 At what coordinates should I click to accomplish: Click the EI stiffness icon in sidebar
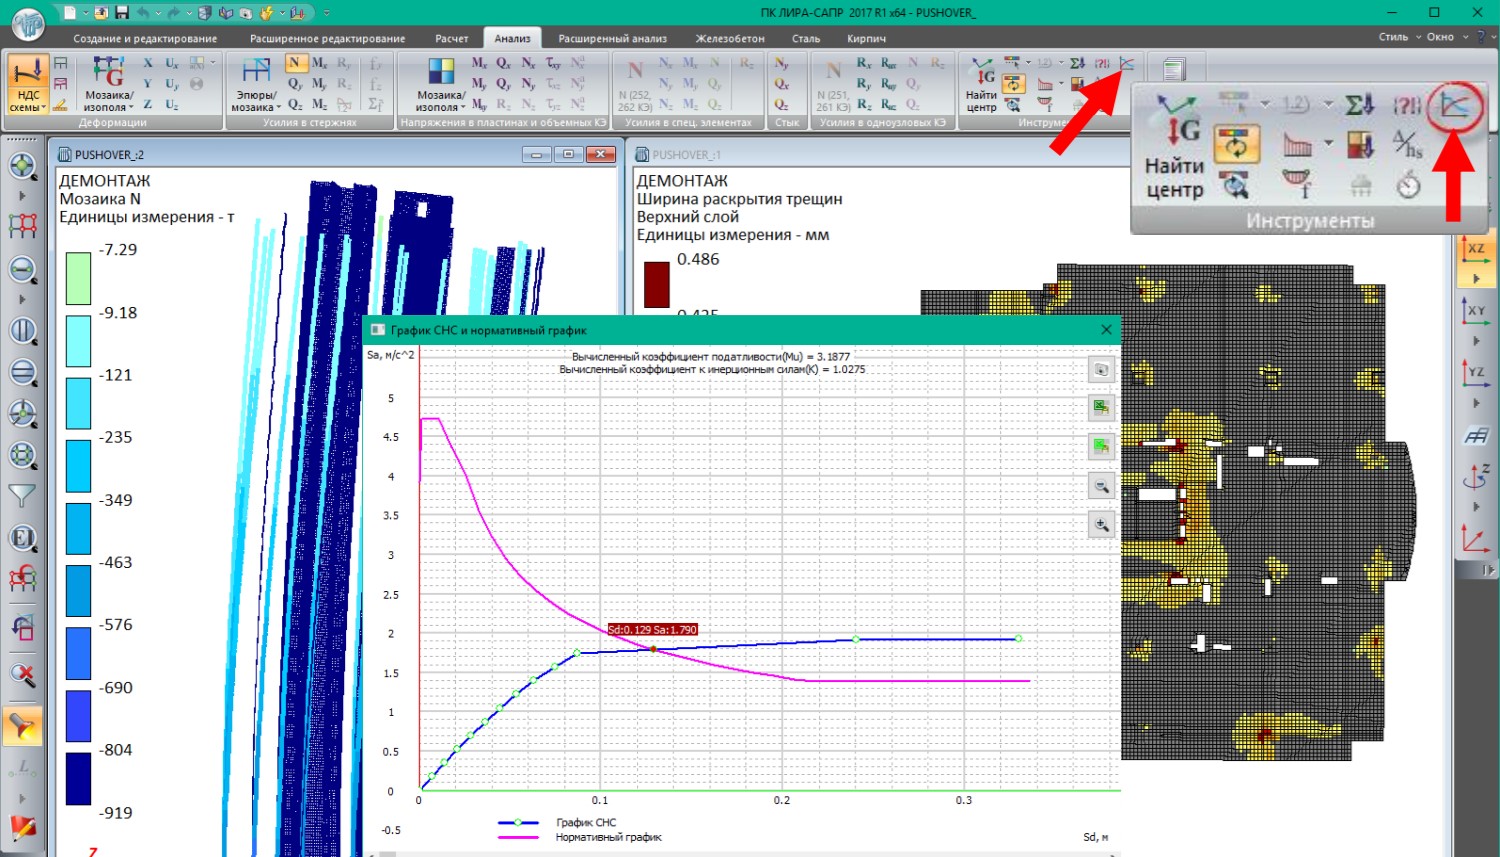22,538
